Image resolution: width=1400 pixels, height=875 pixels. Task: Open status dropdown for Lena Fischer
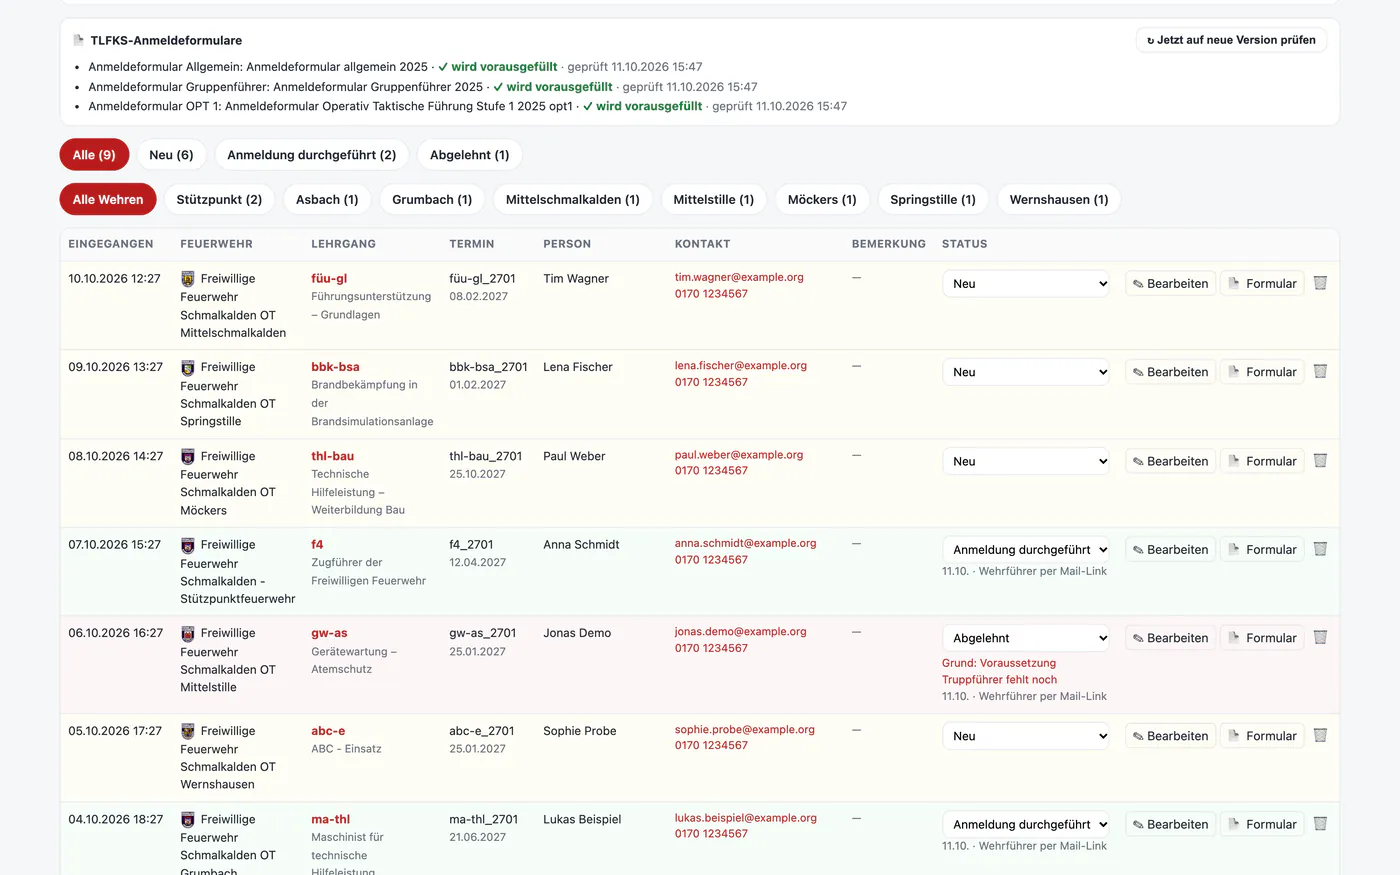[1026, 372]
